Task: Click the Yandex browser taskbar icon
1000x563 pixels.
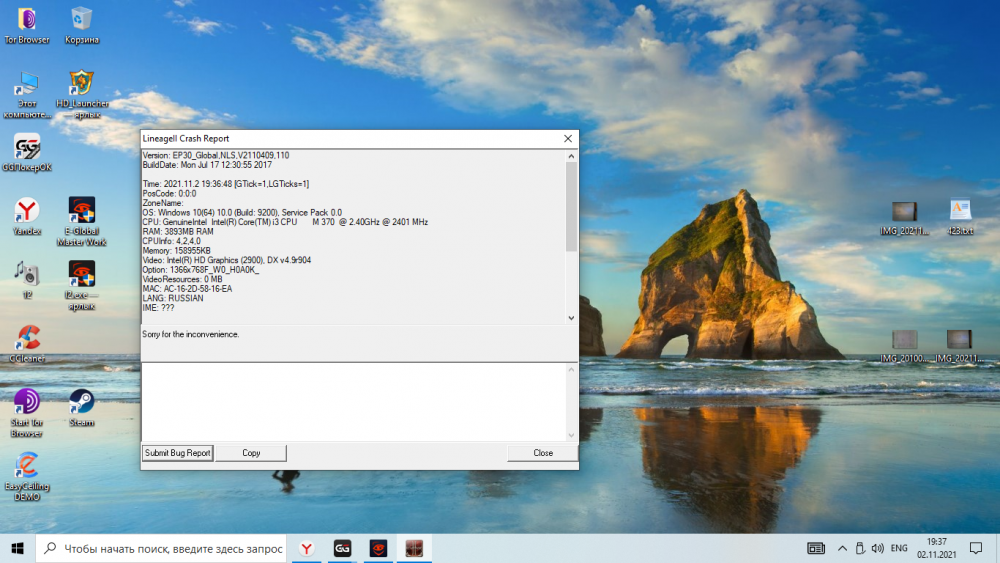Action: pos(308,548)
